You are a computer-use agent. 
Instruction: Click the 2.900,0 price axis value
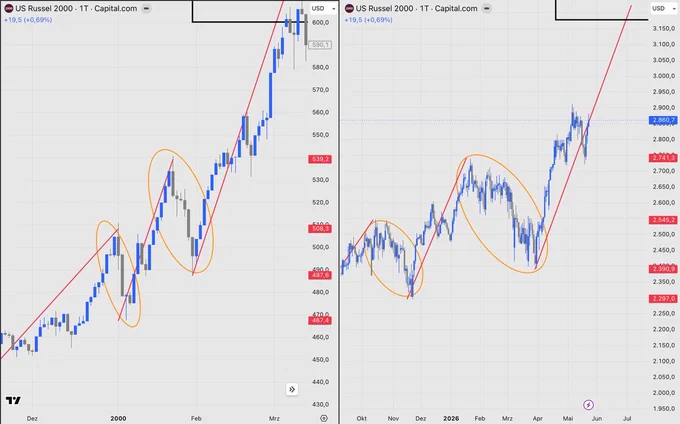point(664,108)
